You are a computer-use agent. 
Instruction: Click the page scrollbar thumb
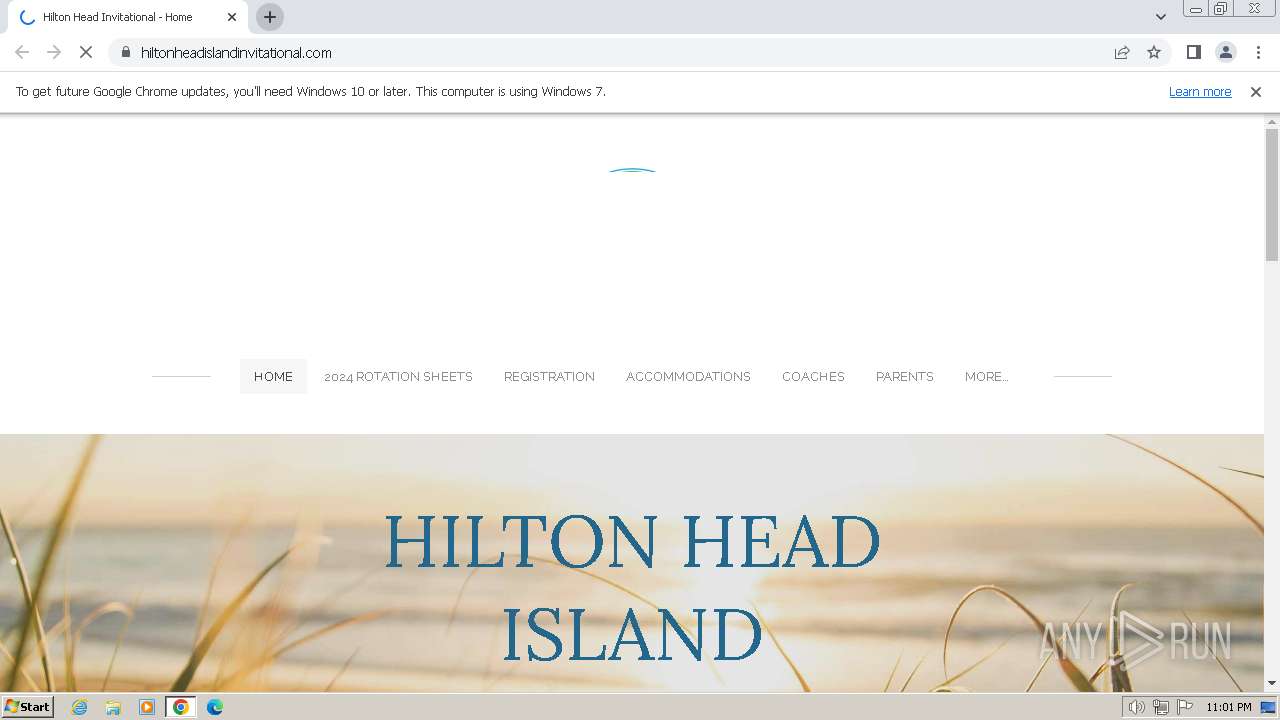(1272, 194)
